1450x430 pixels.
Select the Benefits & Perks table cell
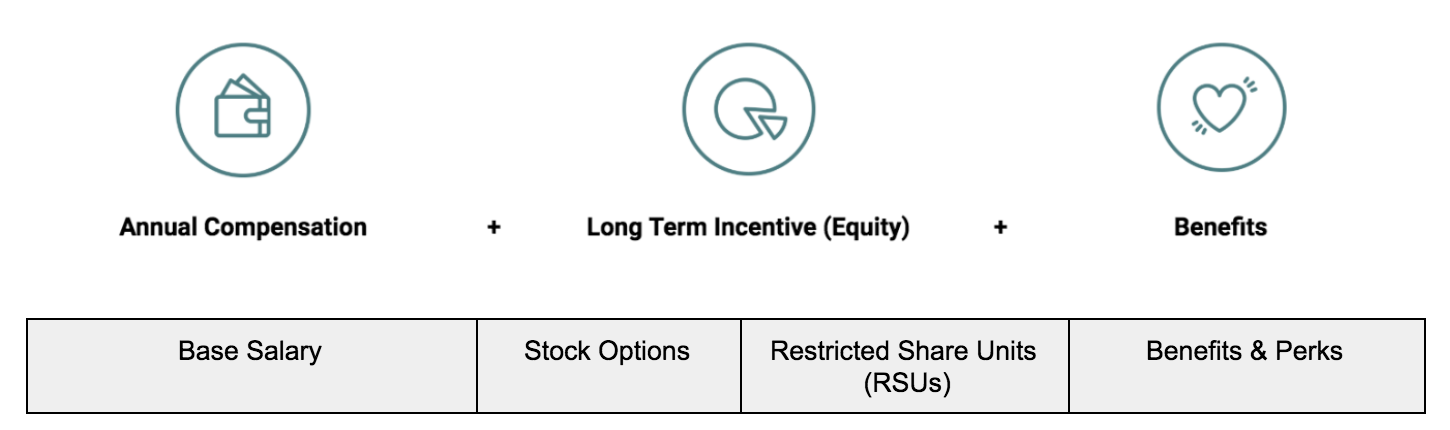tap(1246, 365)
